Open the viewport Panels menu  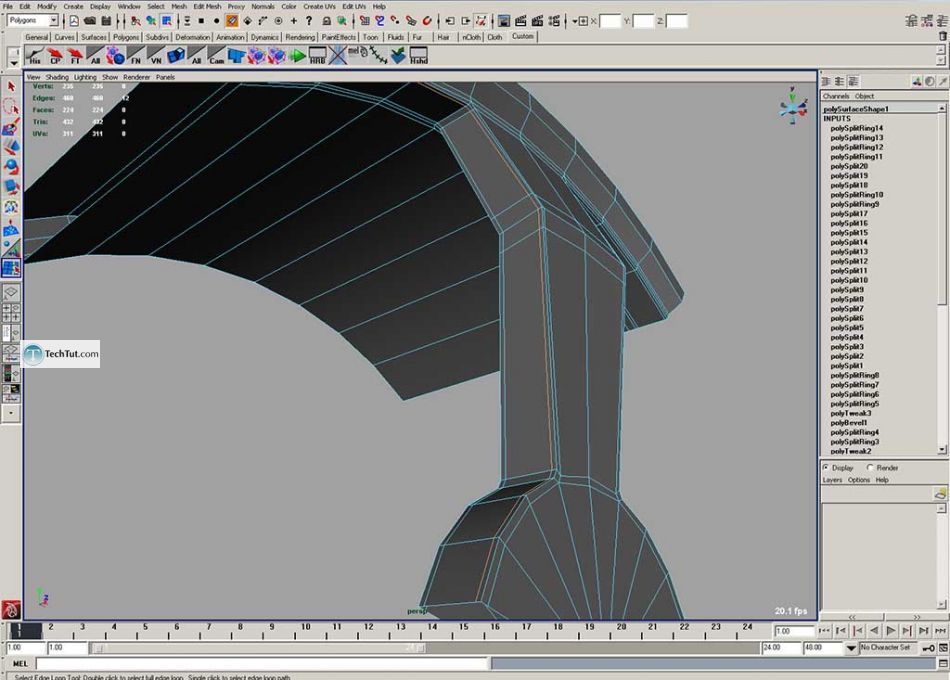[165, 77]
